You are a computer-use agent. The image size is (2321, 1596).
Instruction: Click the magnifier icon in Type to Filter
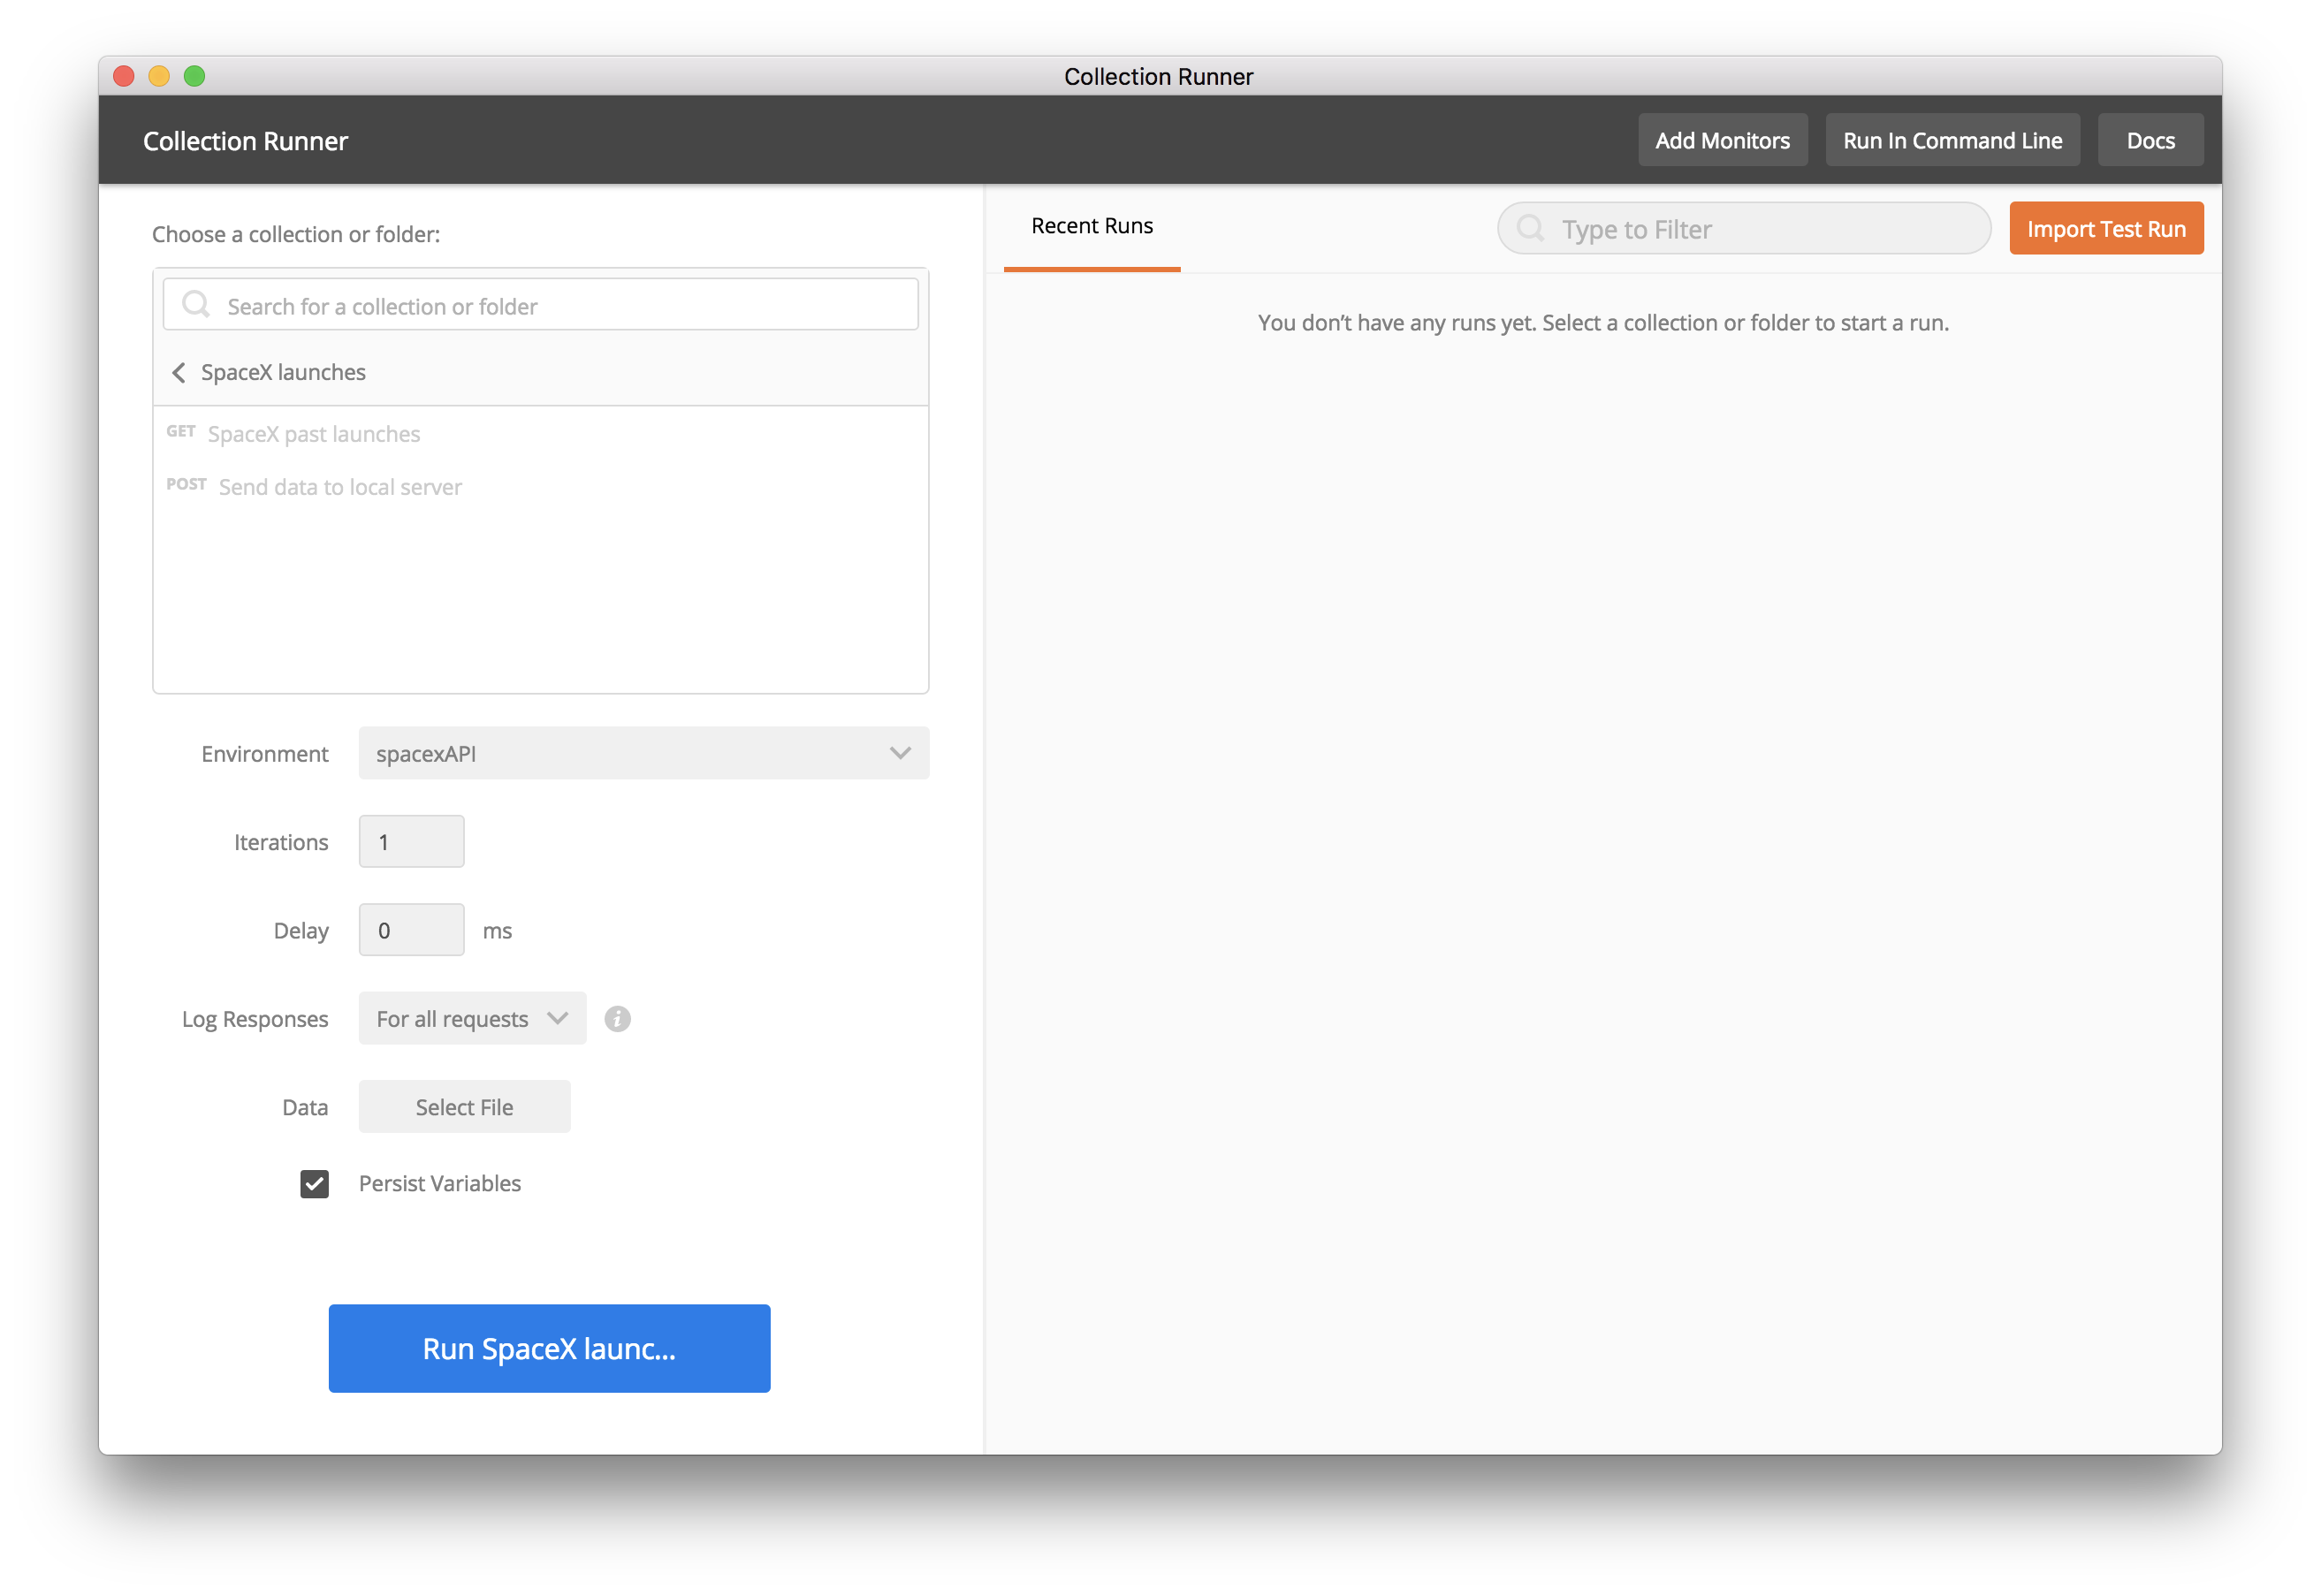[1530, 228]
